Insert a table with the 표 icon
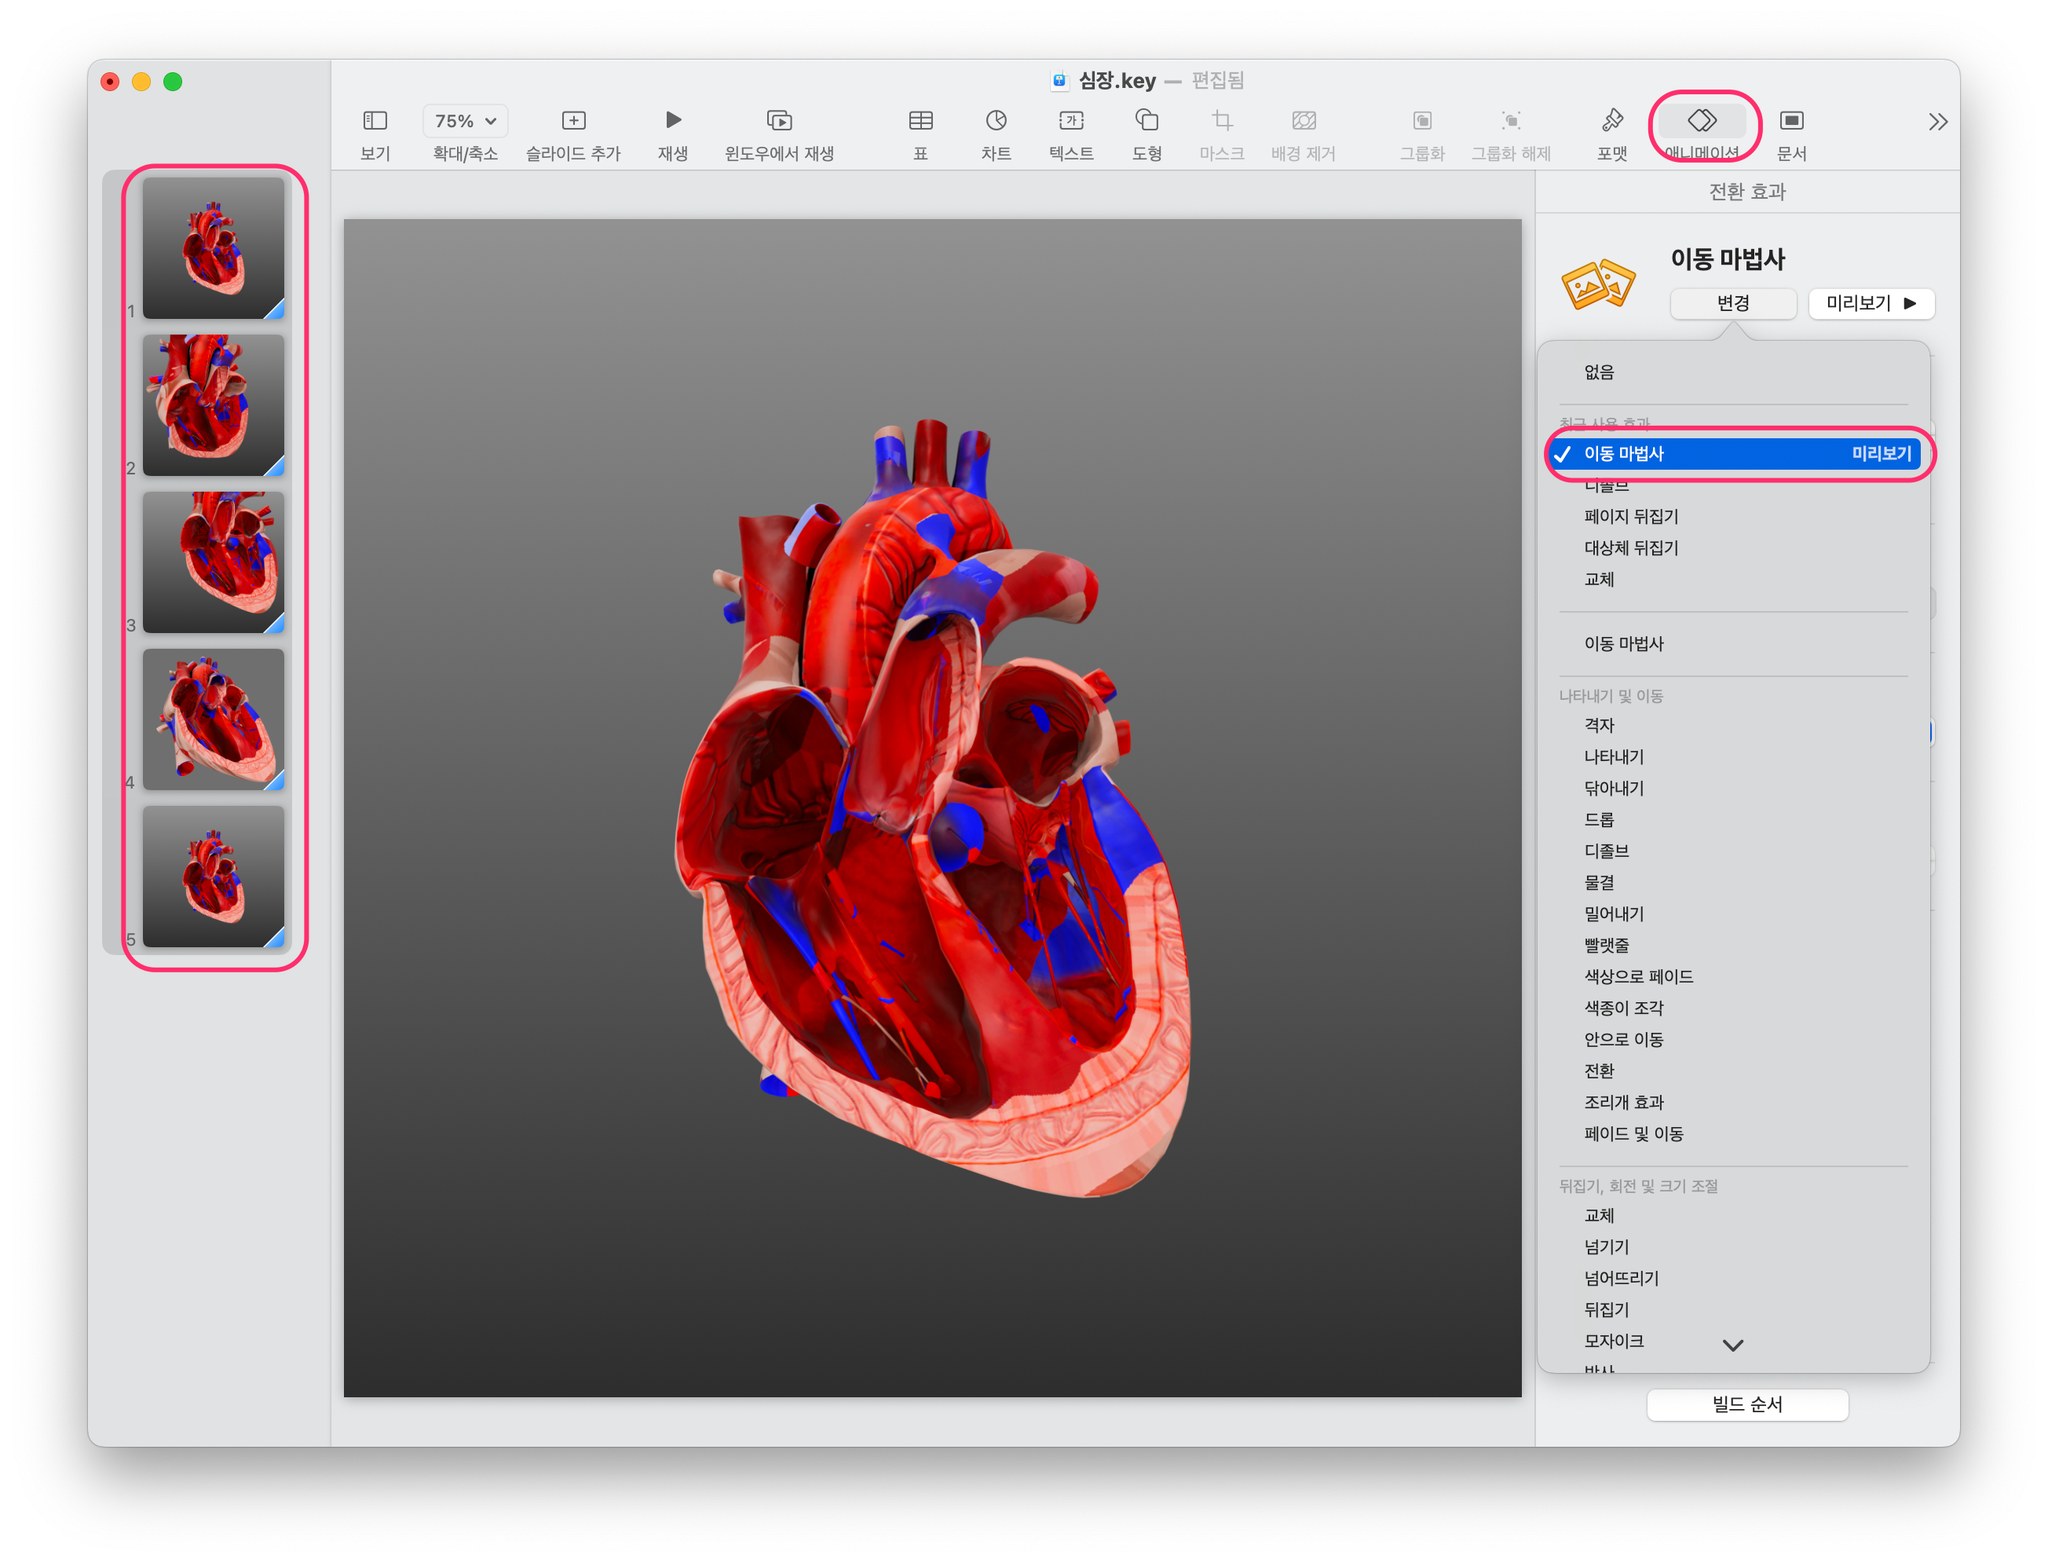The image size is (2048, 1563). 920,121
